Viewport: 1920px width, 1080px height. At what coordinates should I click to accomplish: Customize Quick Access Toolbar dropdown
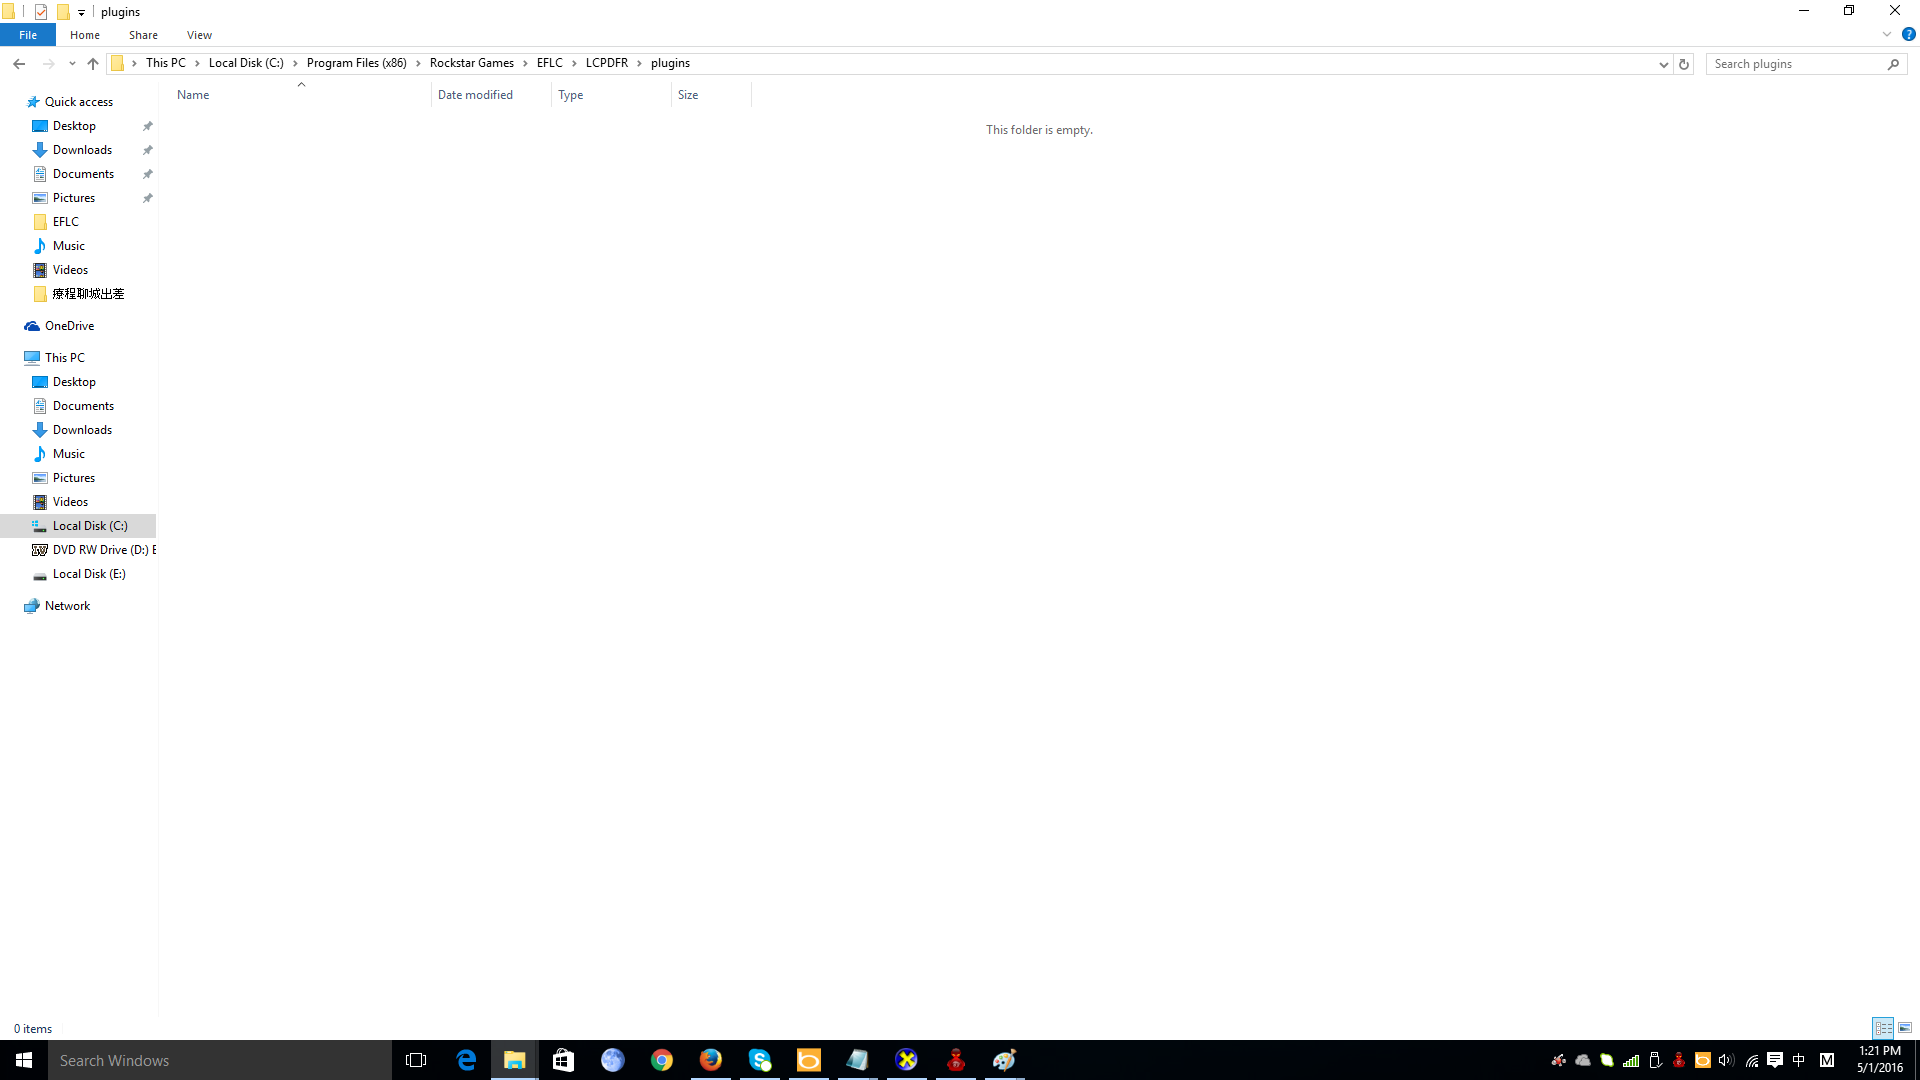82,12
